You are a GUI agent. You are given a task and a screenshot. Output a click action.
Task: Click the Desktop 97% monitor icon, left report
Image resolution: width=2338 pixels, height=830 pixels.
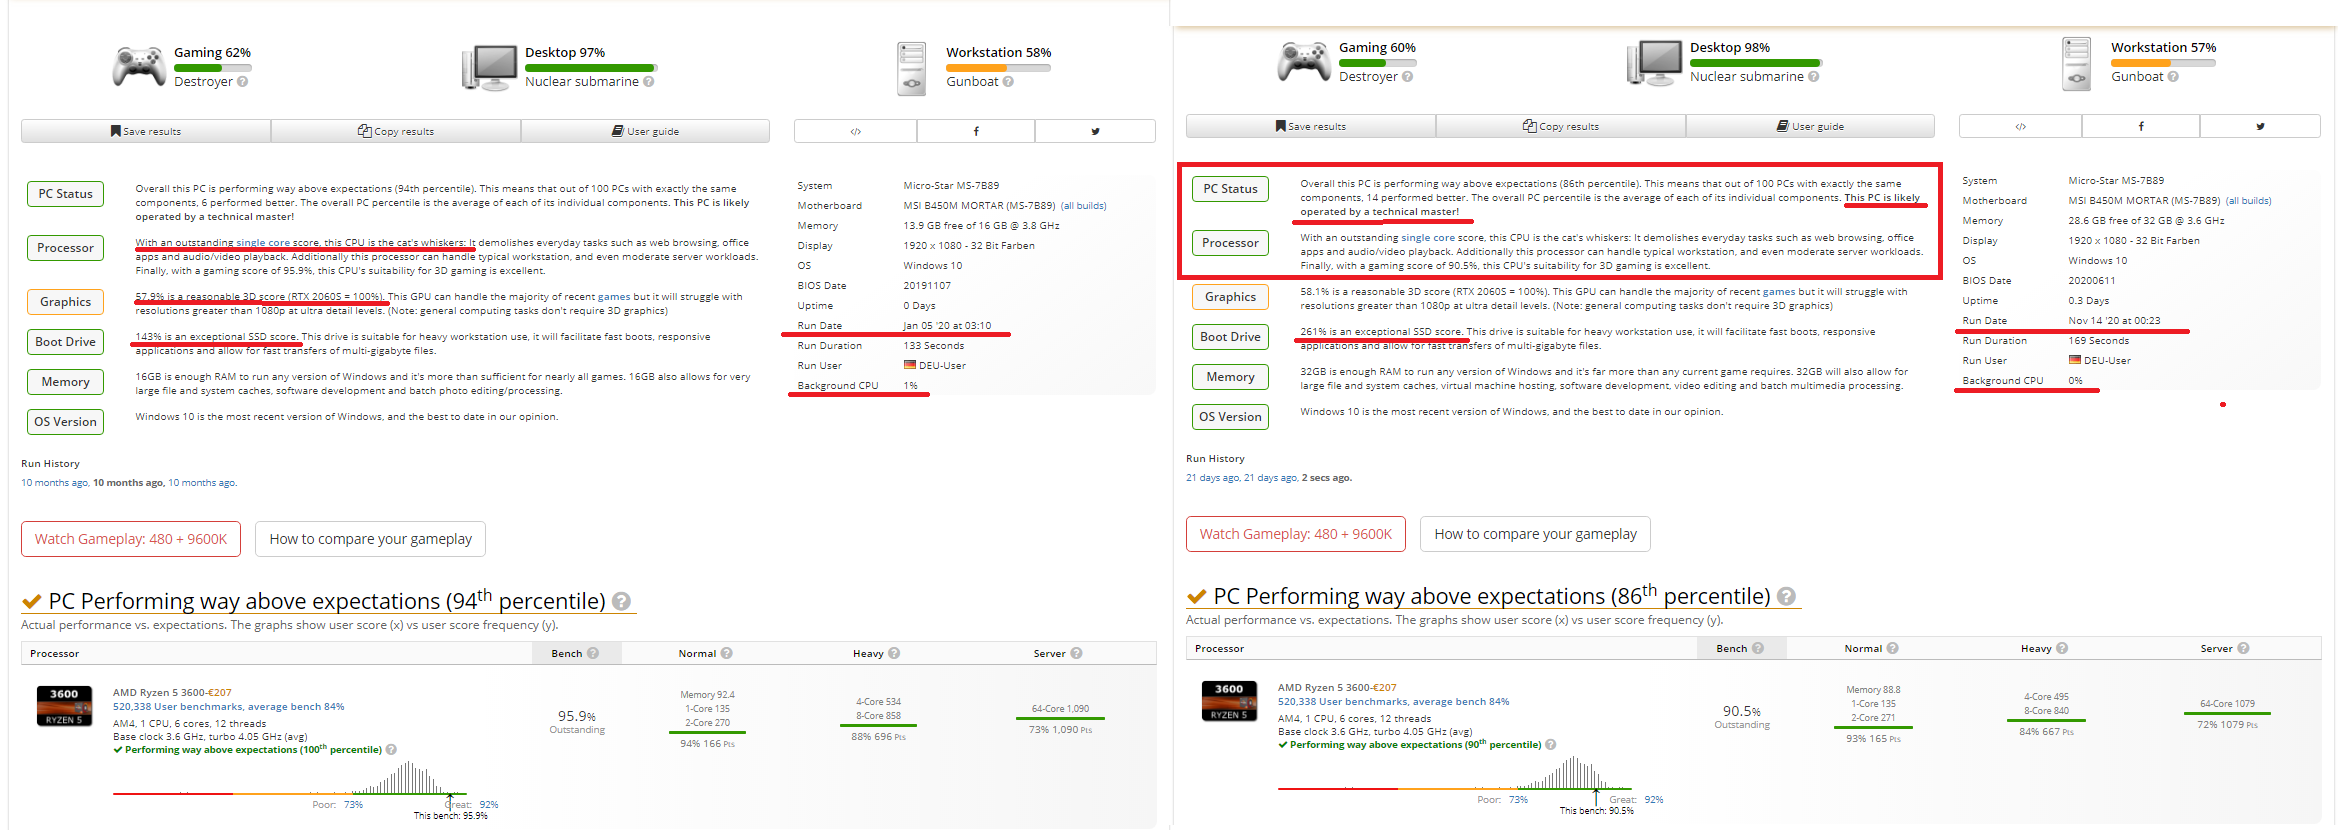pyautogui.click(x=489, y=67)
